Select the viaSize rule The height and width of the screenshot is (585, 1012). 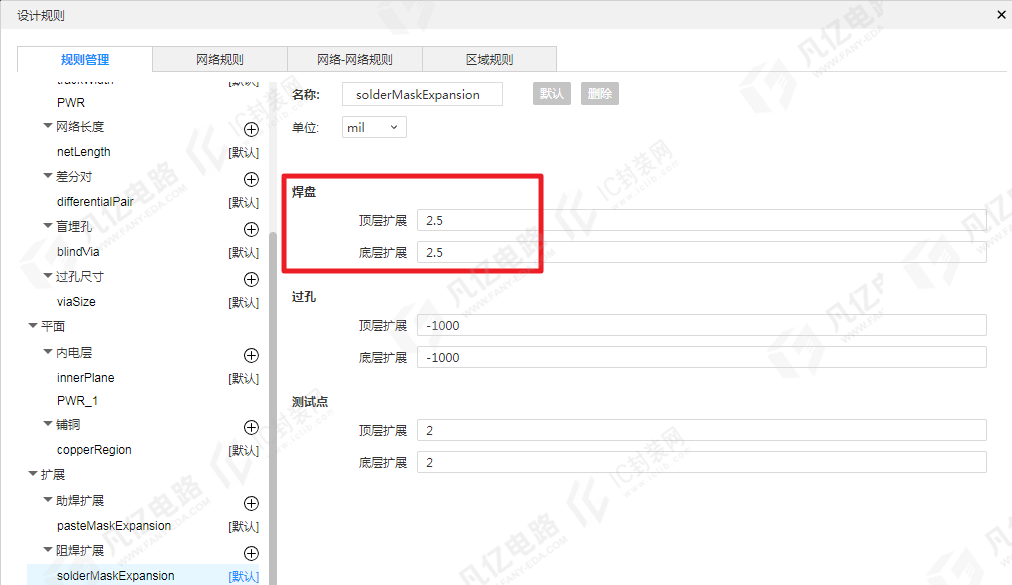[76, 302]
